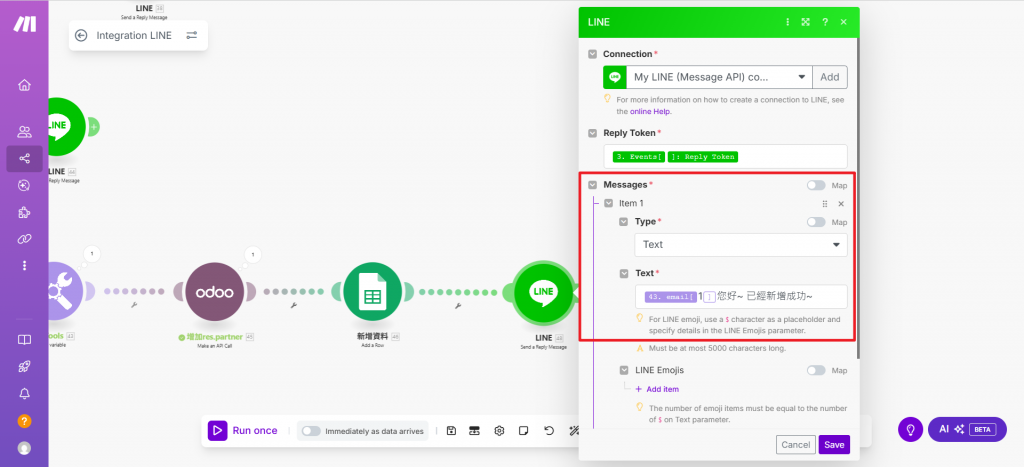
Task: Collapse the Text field chevron box
Action: tap(624, 273)
